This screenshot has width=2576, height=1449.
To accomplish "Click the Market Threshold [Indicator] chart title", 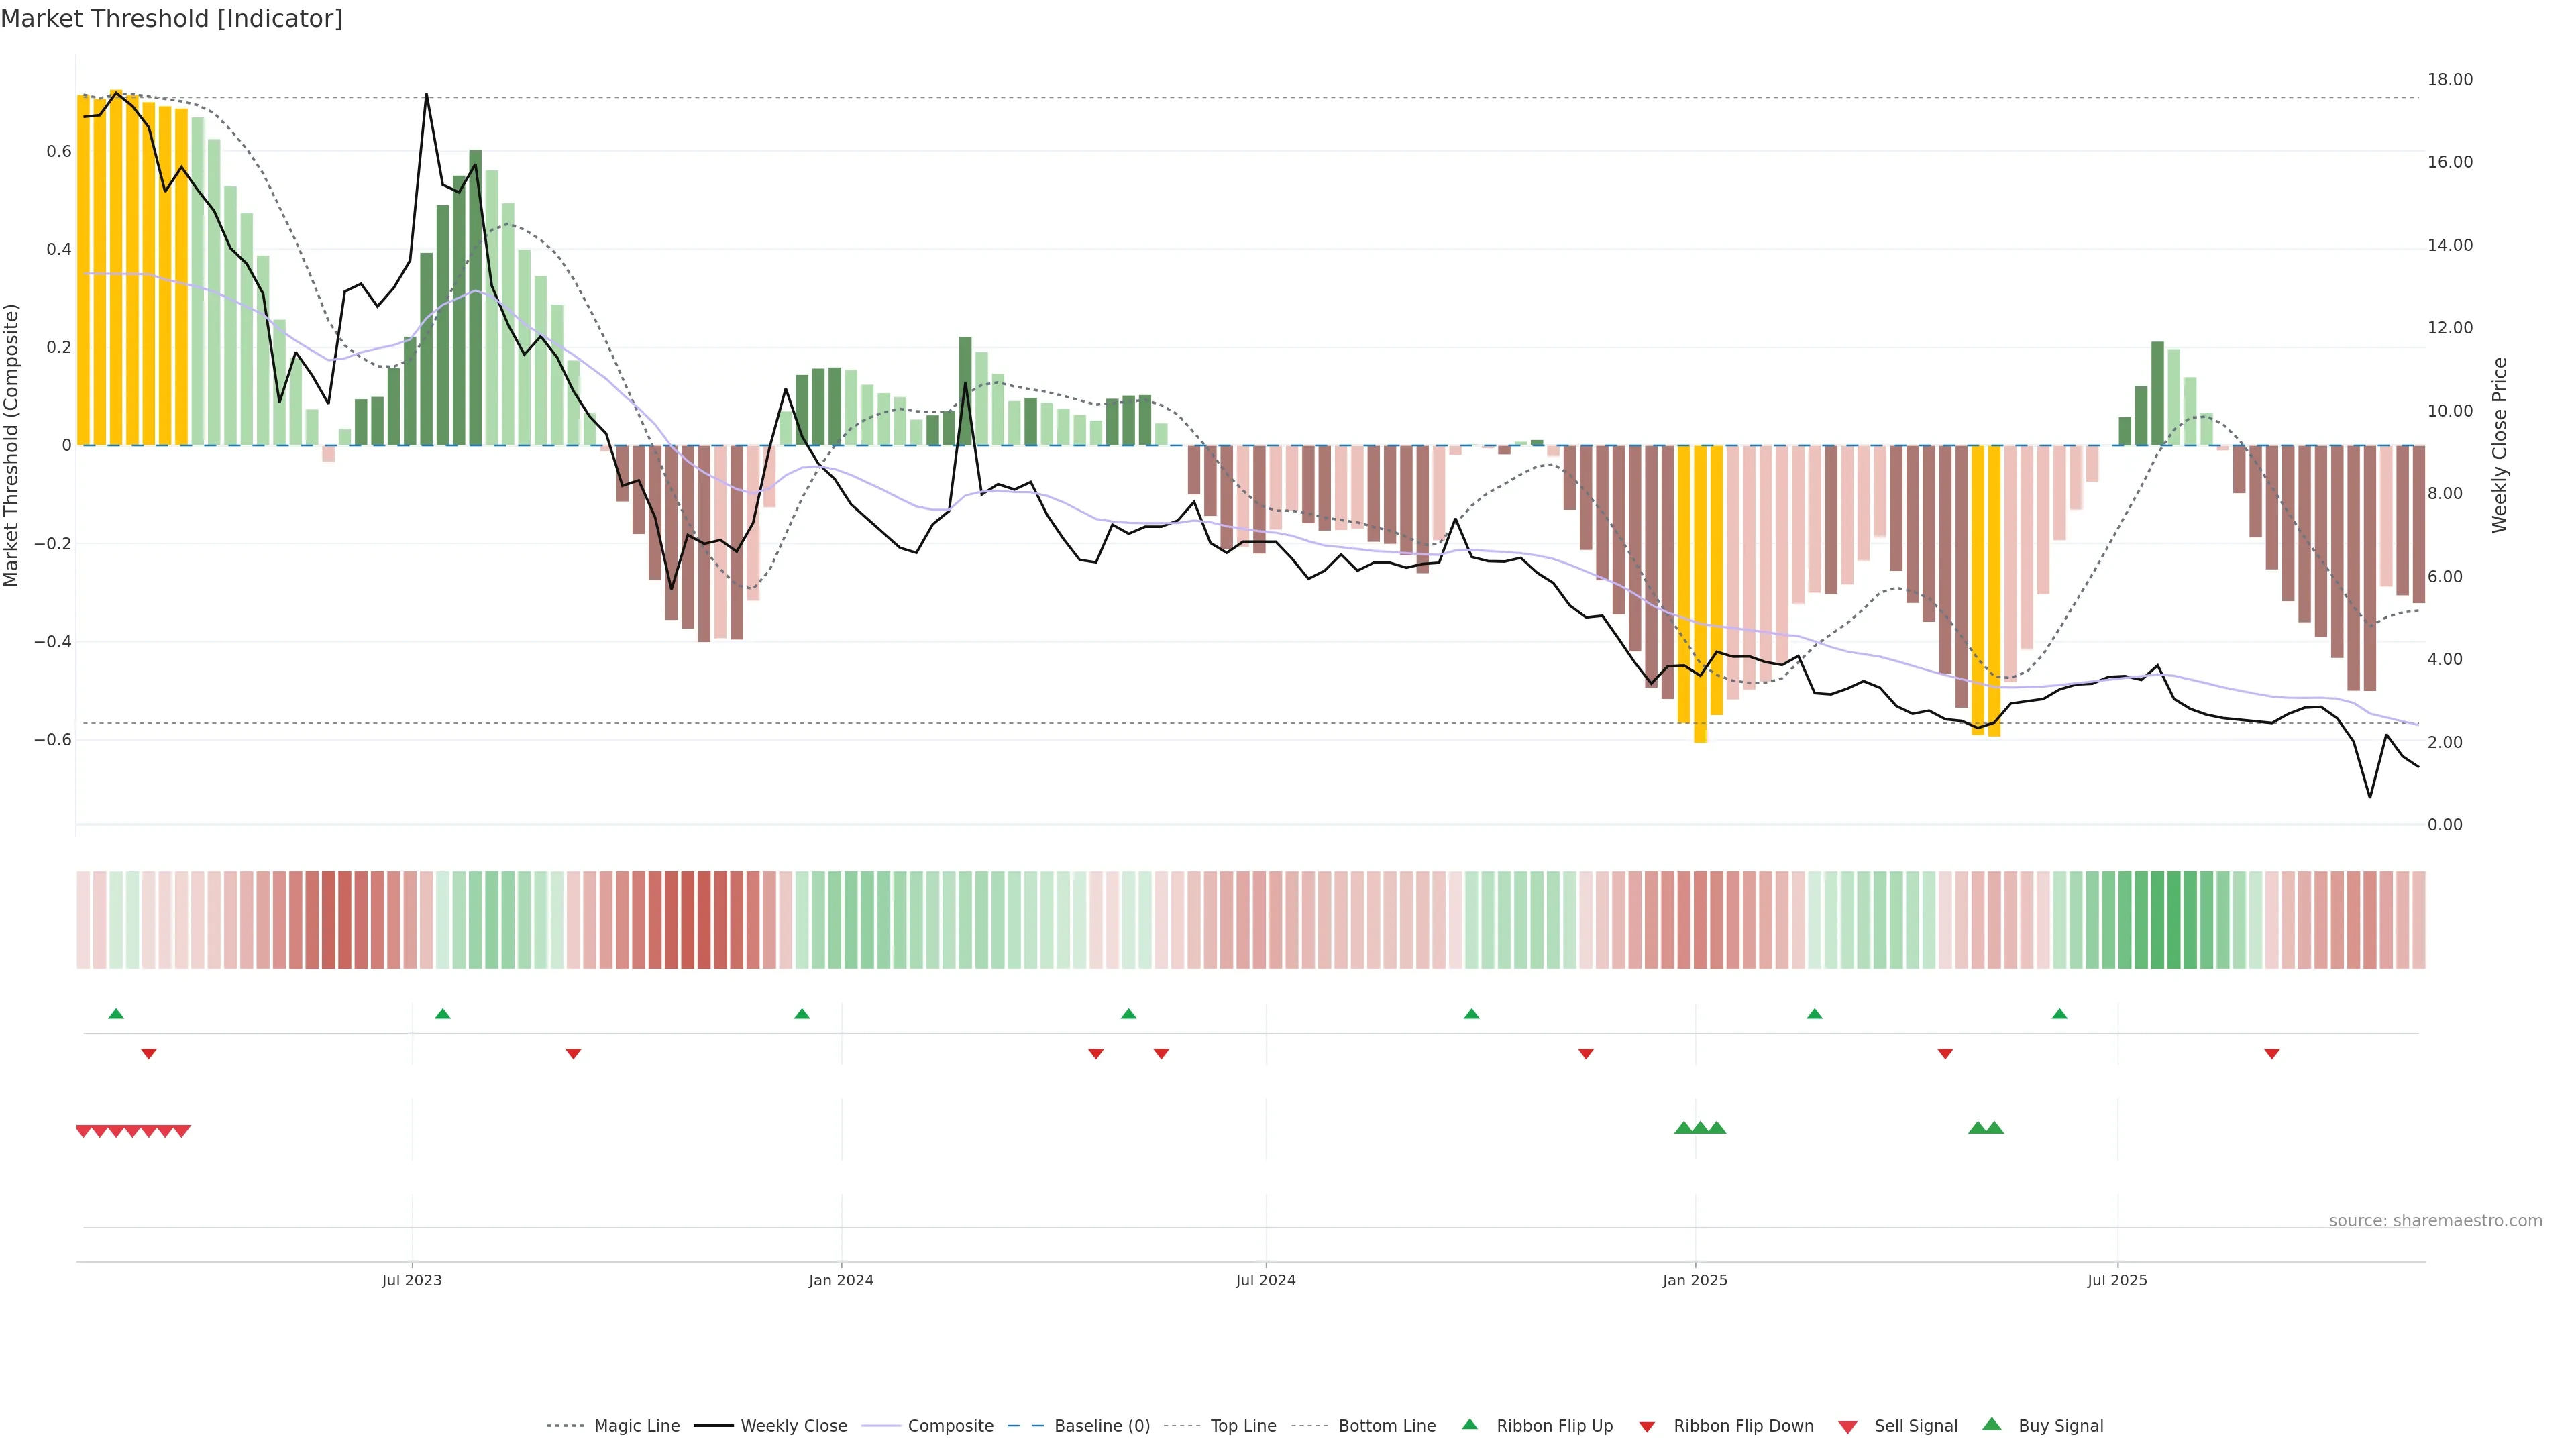I will [171, 19].
